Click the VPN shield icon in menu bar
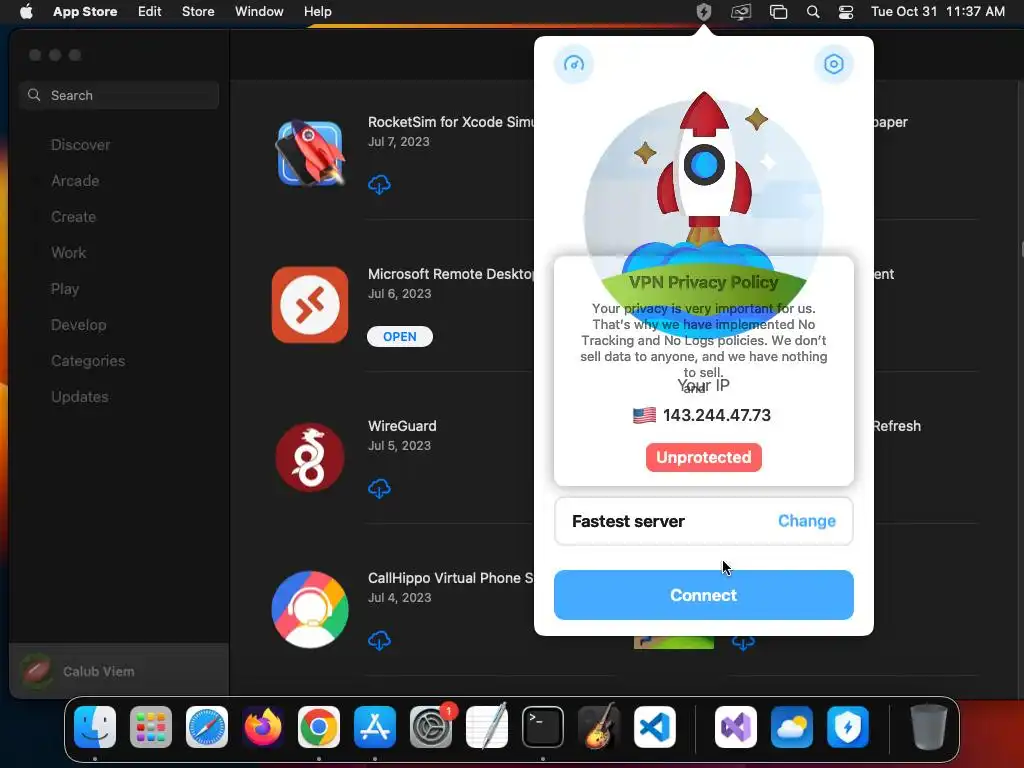1024x768 pixels. pos(703,12)
